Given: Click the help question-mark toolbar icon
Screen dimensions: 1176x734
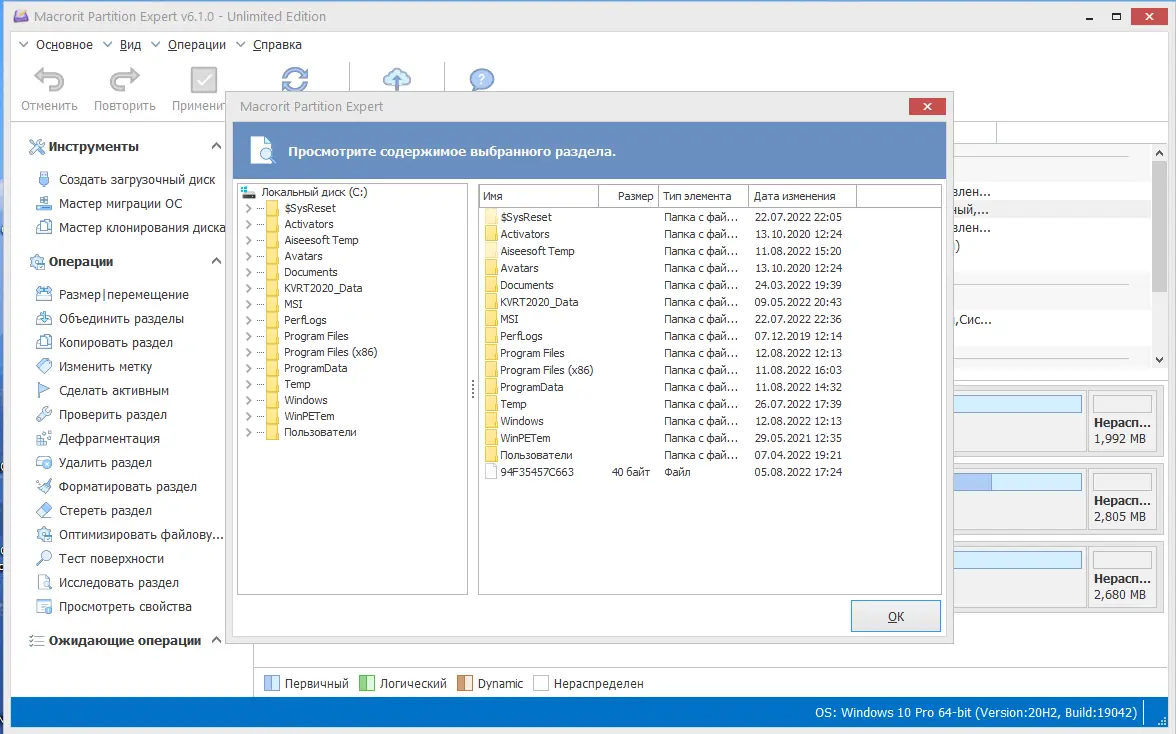Looking at the screenshot, I should coord(482,79).
